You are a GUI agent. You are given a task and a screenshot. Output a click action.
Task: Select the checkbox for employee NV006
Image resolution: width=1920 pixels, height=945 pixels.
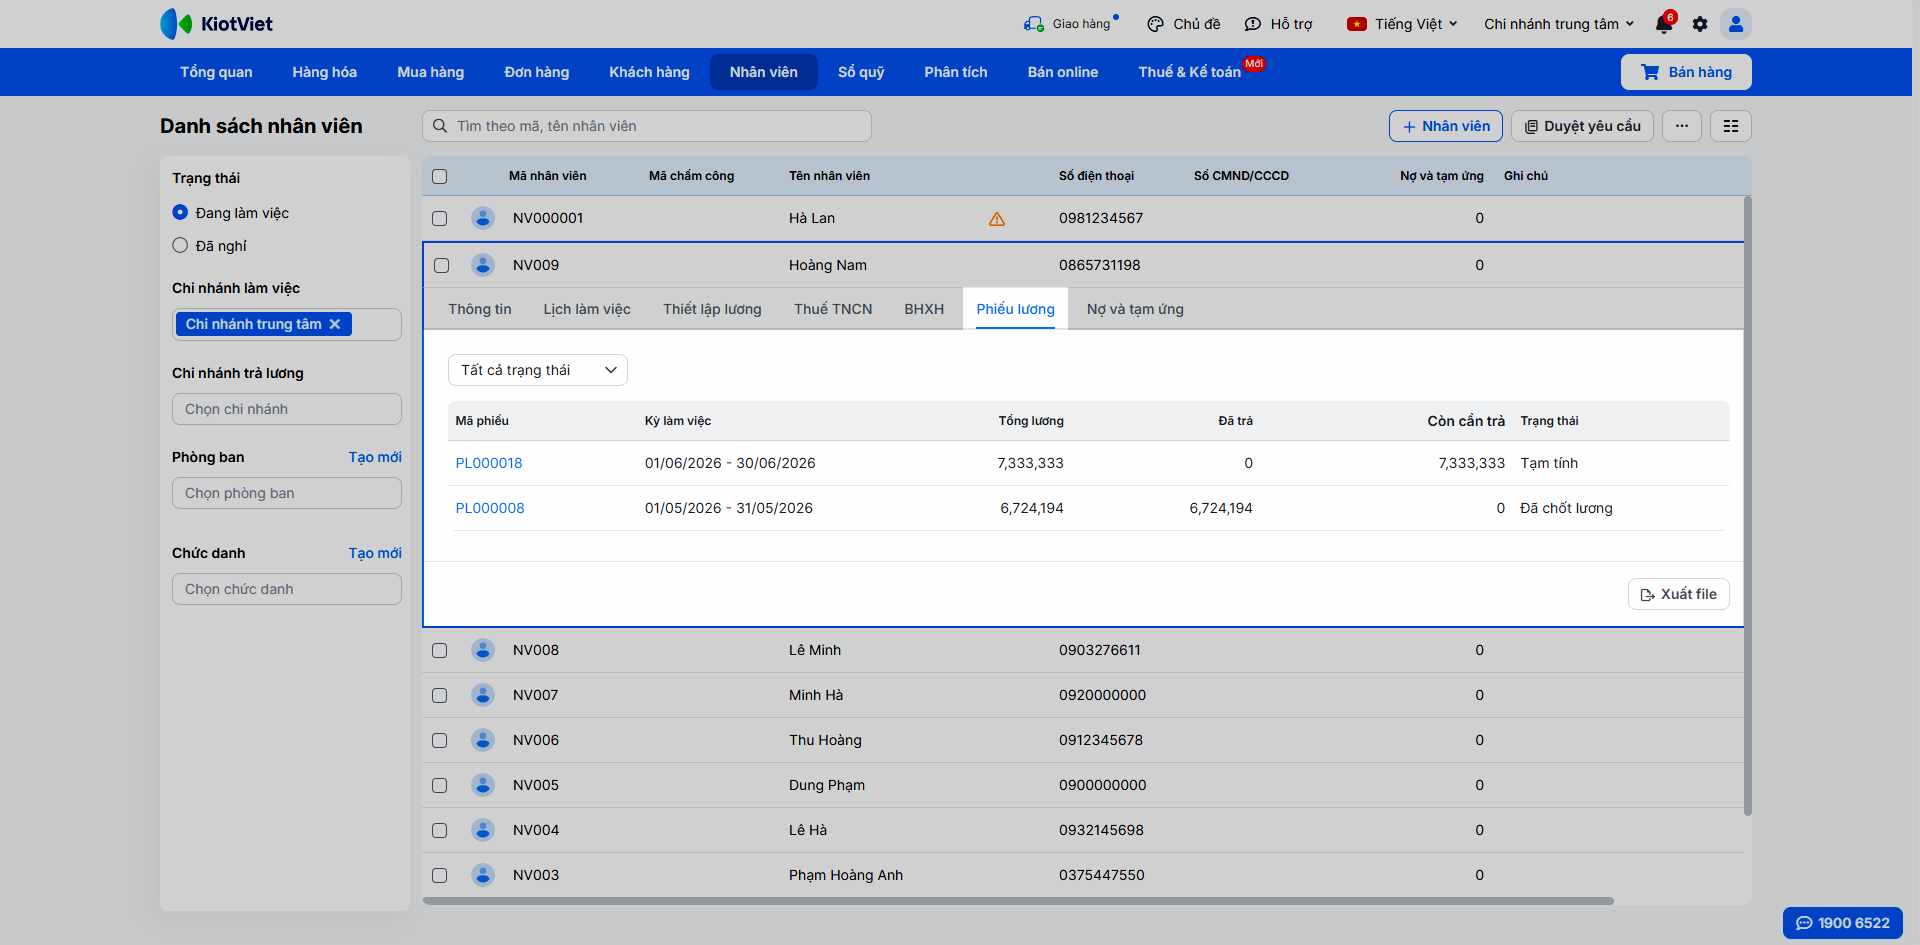[x=440, y=740]
